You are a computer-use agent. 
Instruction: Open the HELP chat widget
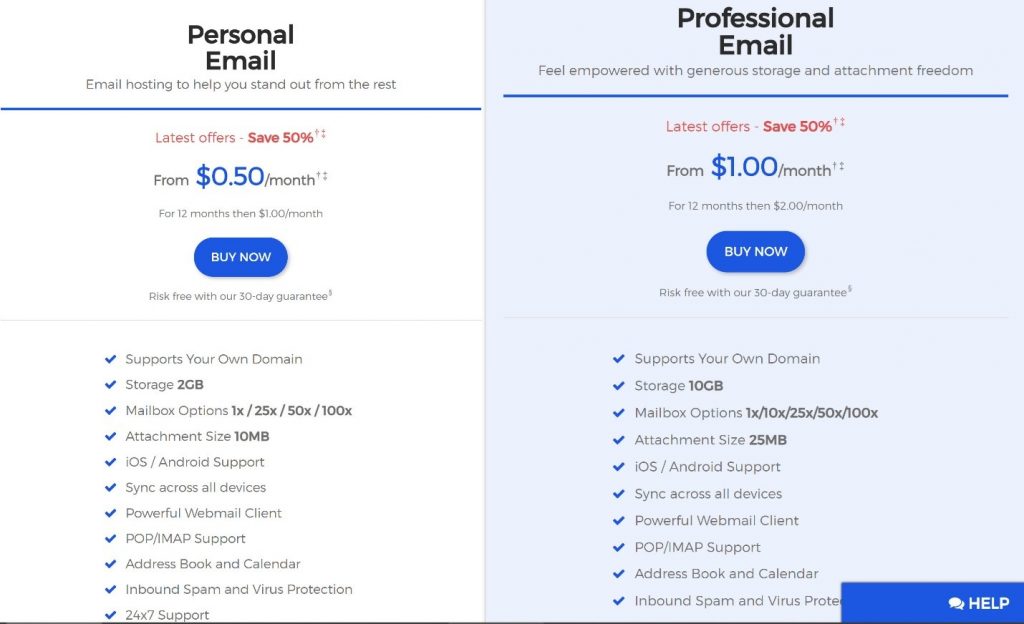[x=933, y=602]
